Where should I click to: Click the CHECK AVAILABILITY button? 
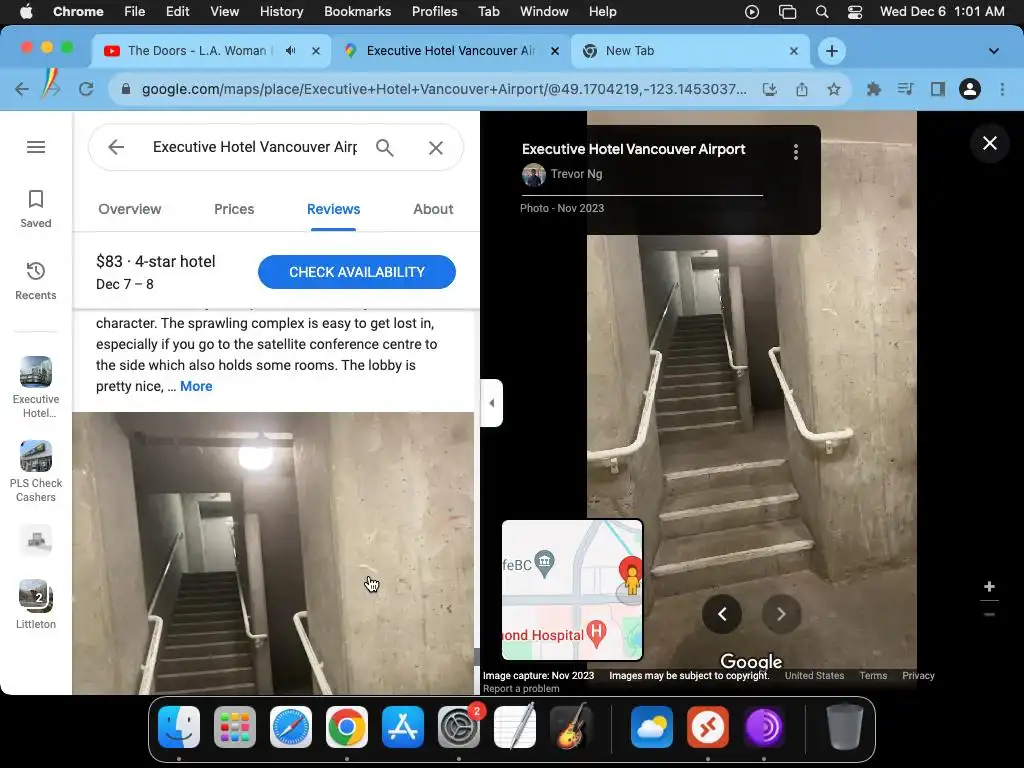(357, 272)
